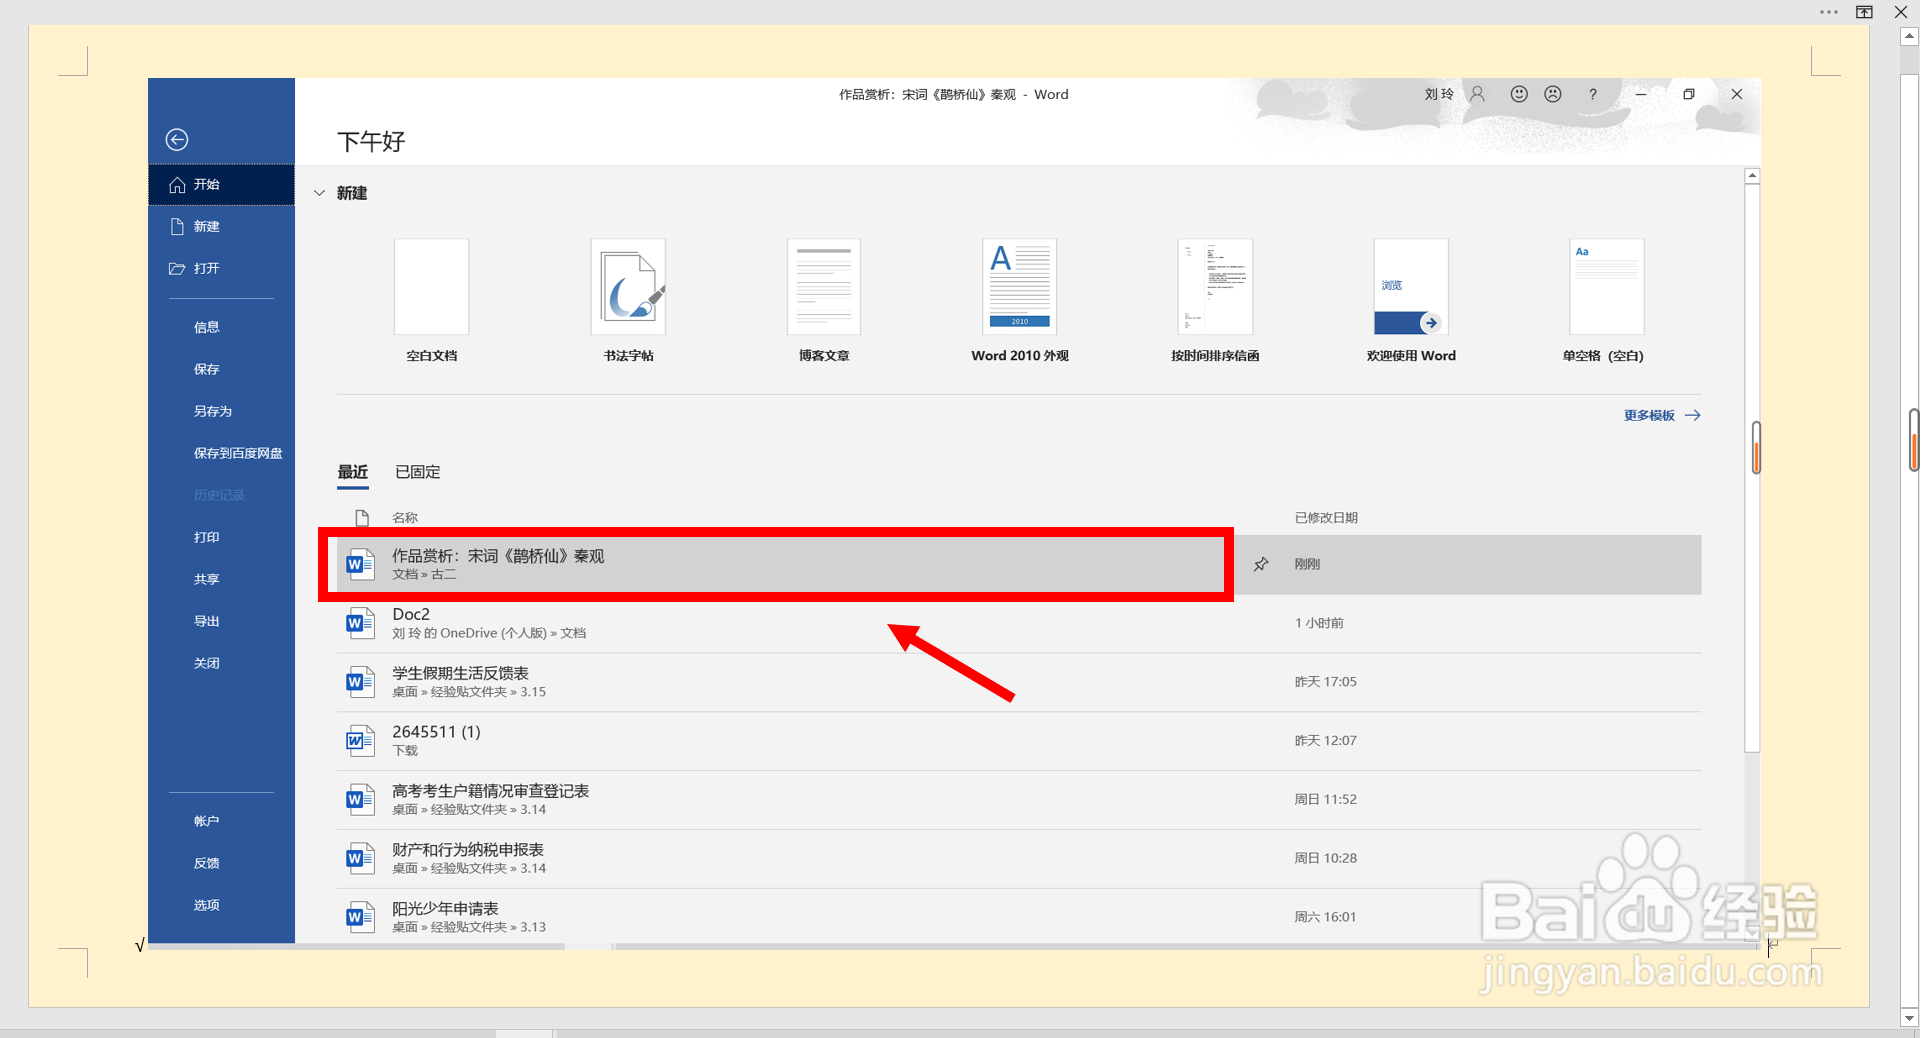
Task: Pin the 作品赏析 document with the pin icon
Action: (1261, 564)
